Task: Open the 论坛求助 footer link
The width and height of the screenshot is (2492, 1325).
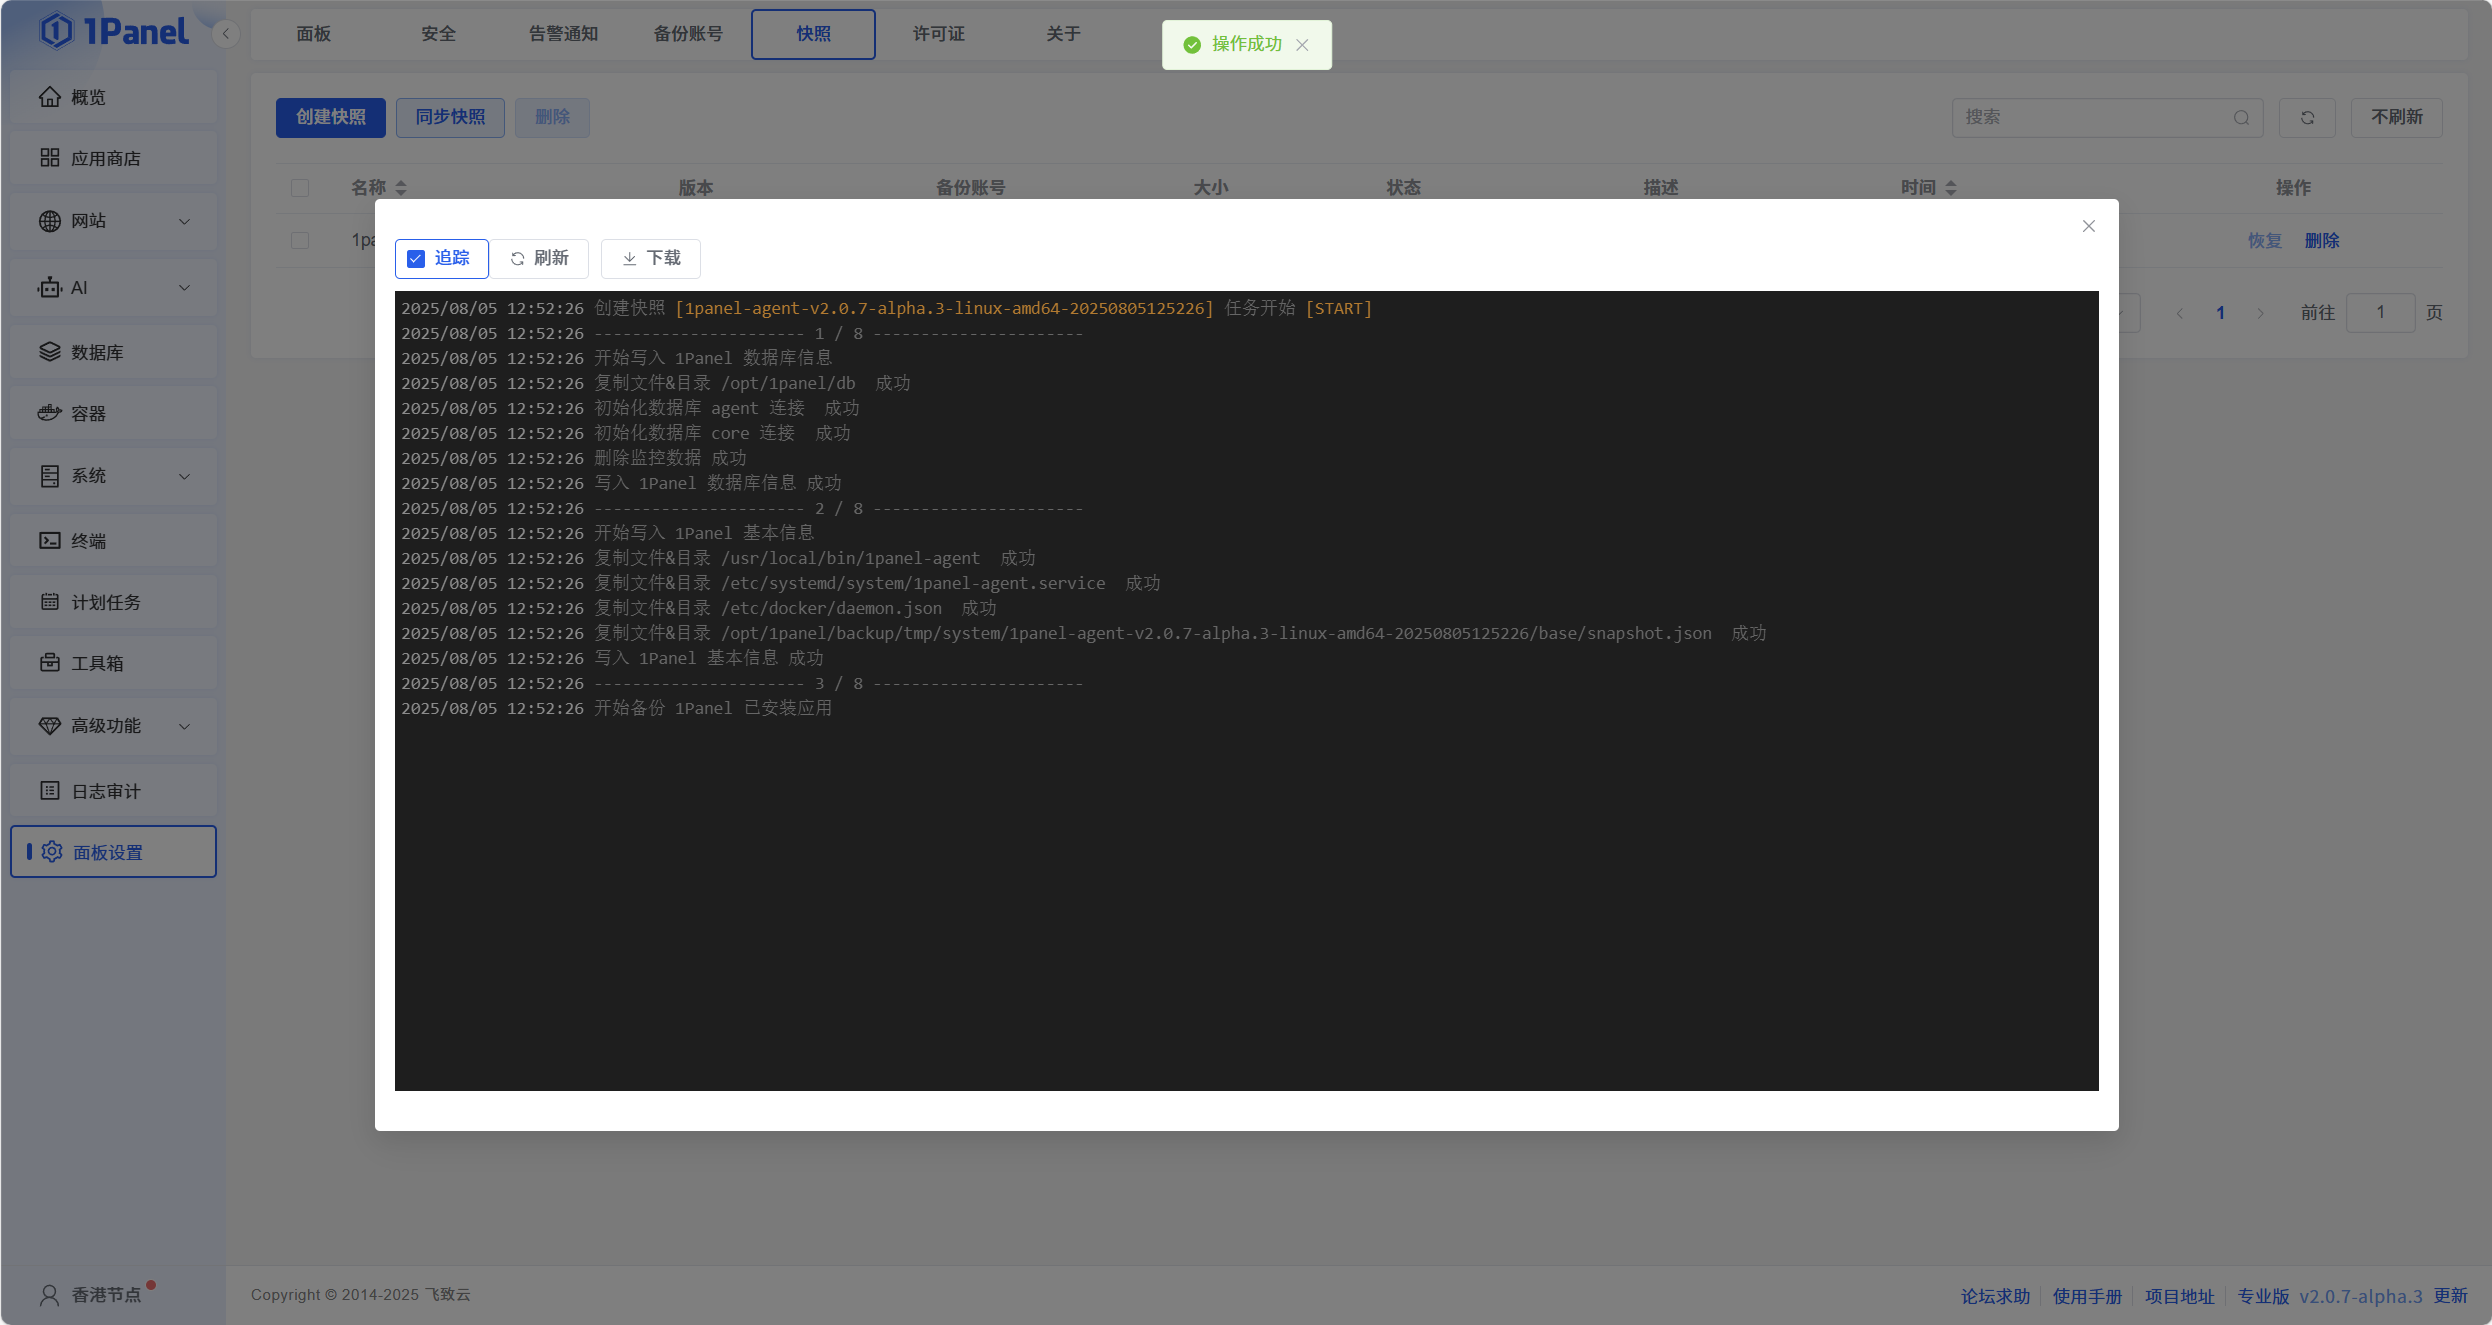Action: (x=1995, y=1296)
